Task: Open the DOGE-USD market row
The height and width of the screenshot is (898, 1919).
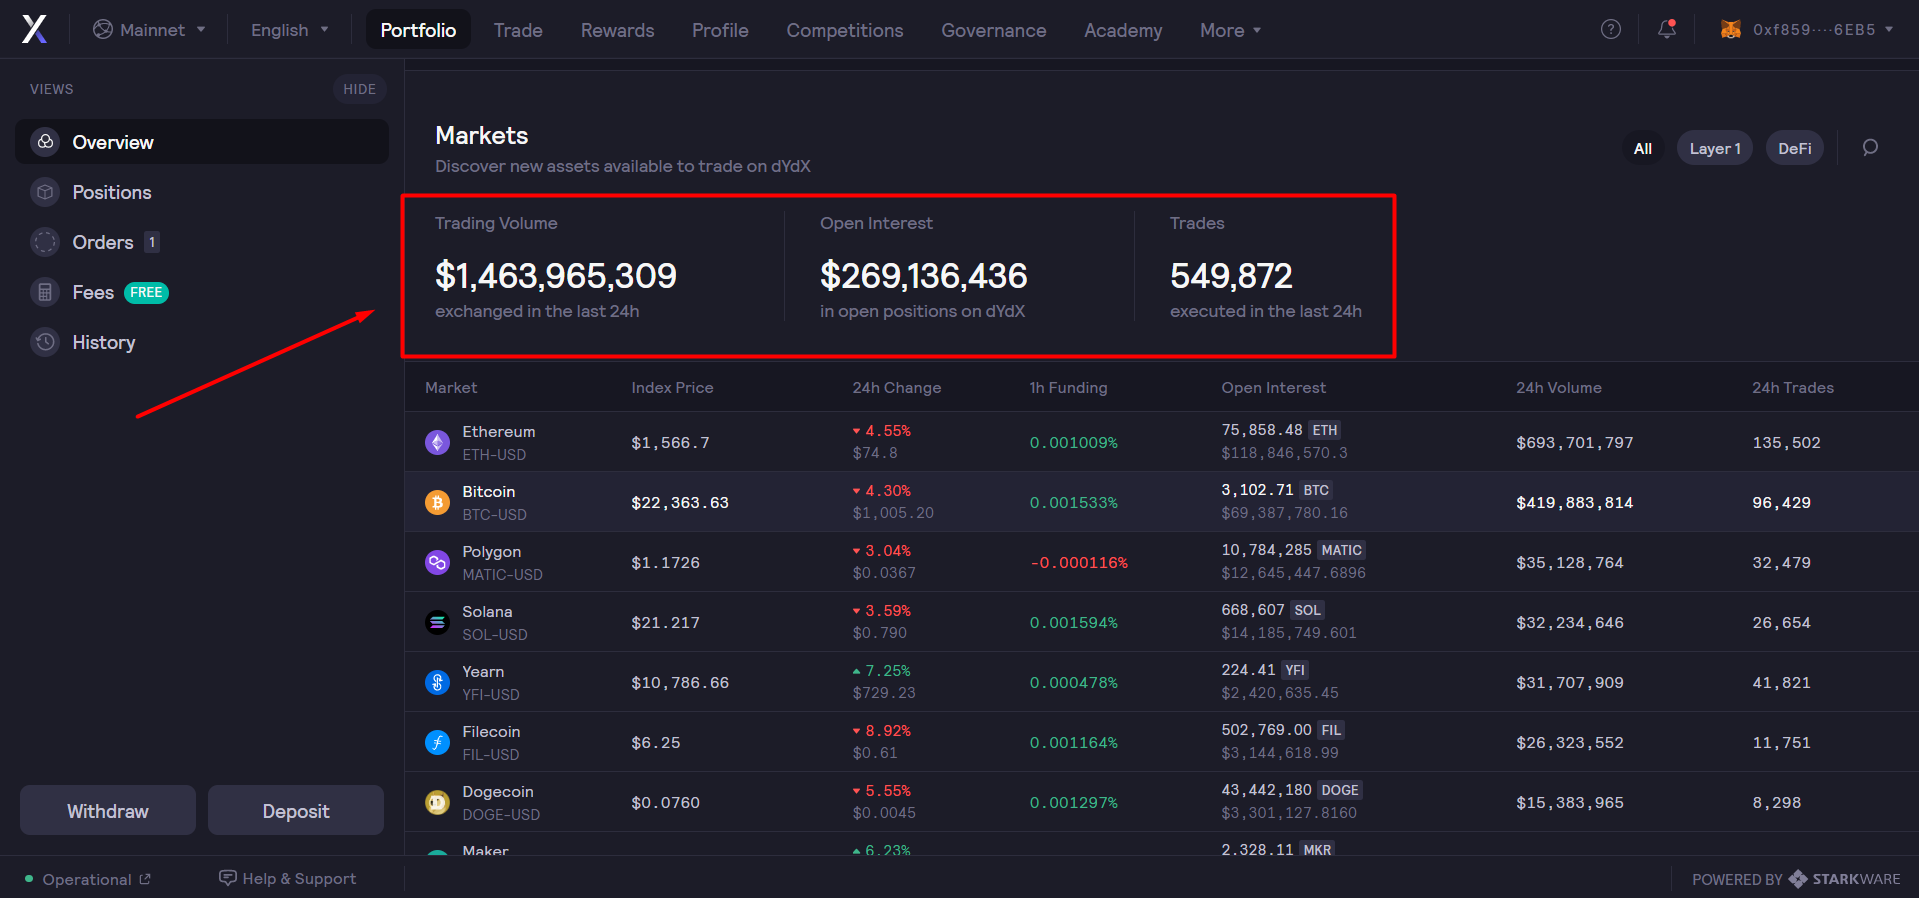Action: [1161, 802]
